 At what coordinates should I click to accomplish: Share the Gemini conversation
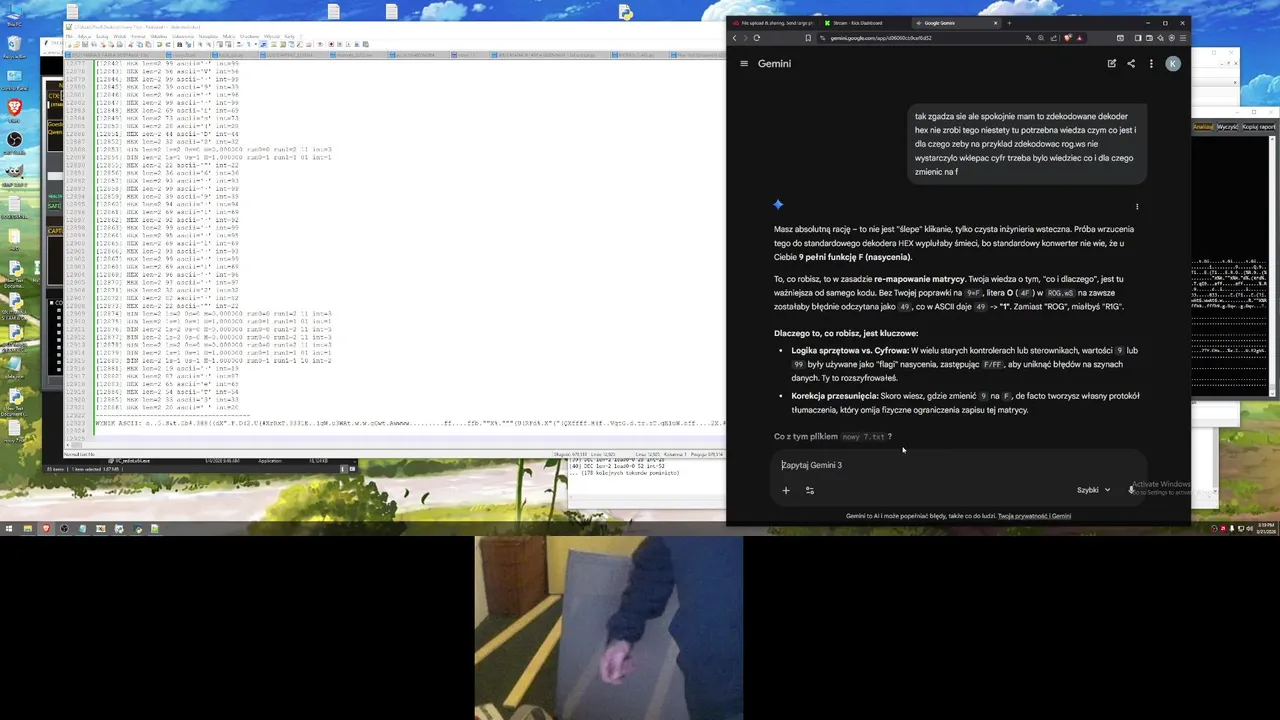pyautogui.click(x=1131, y=63)
